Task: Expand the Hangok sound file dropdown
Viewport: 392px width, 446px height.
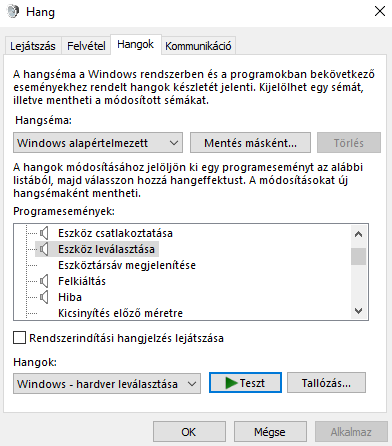Action: click(x=107, y=384)
